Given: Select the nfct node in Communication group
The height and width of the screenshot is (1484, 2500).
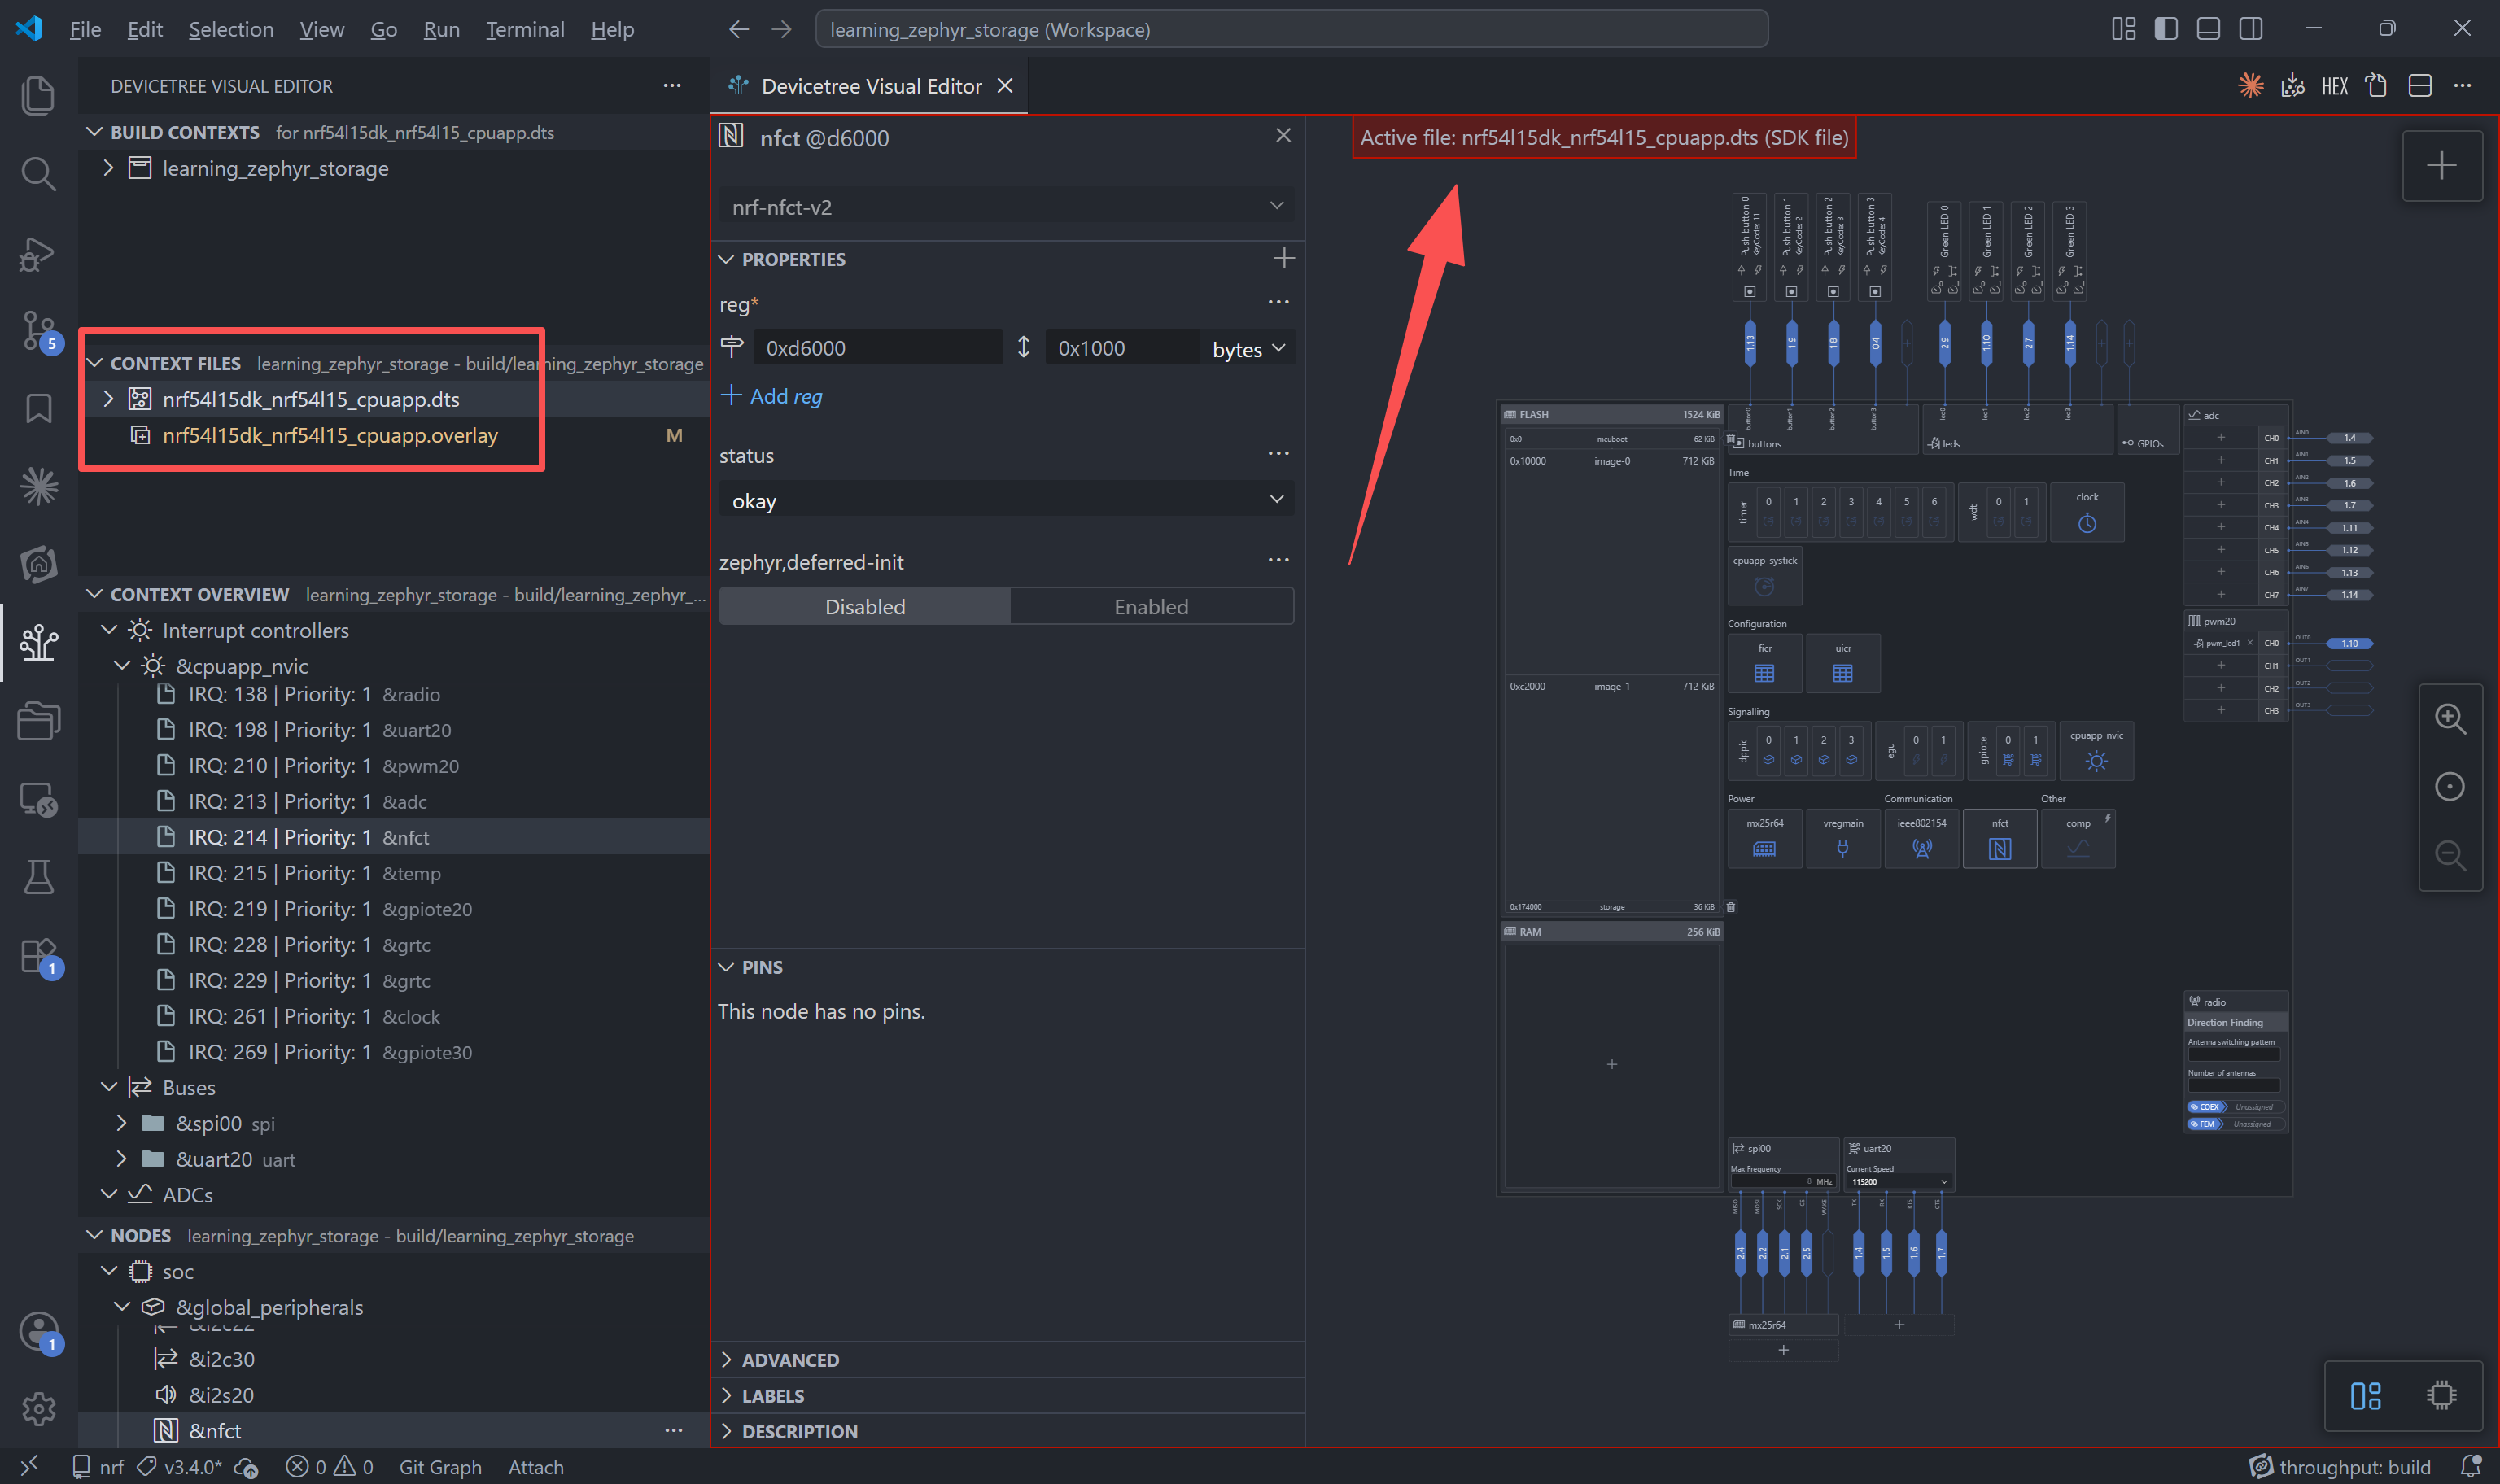Looking at the screenshot, I should (x=1999, y=838).
